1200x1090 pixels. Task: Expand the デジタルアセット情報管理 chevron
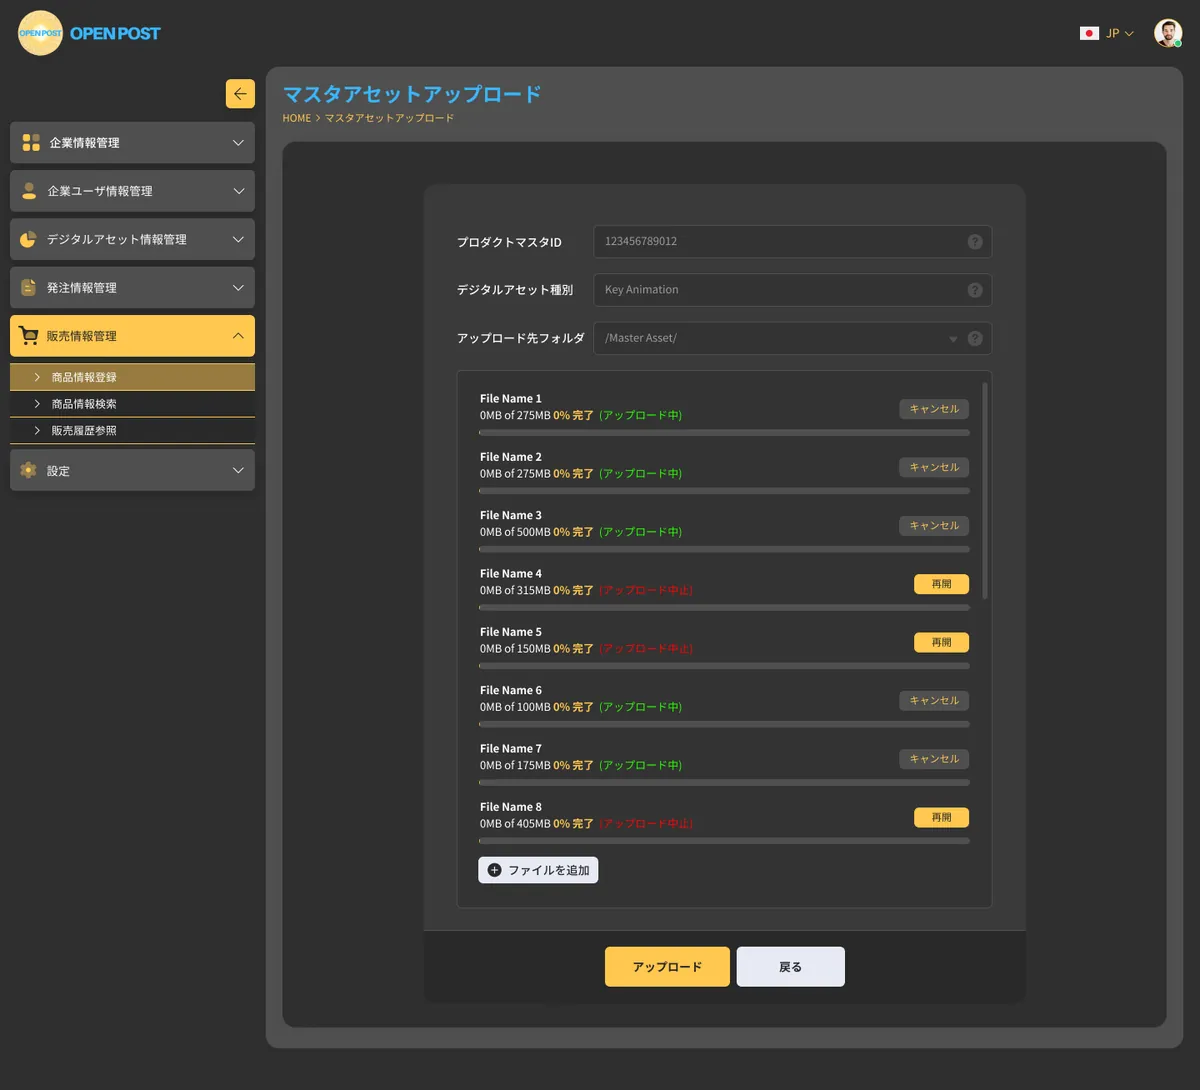pos(238,239)
